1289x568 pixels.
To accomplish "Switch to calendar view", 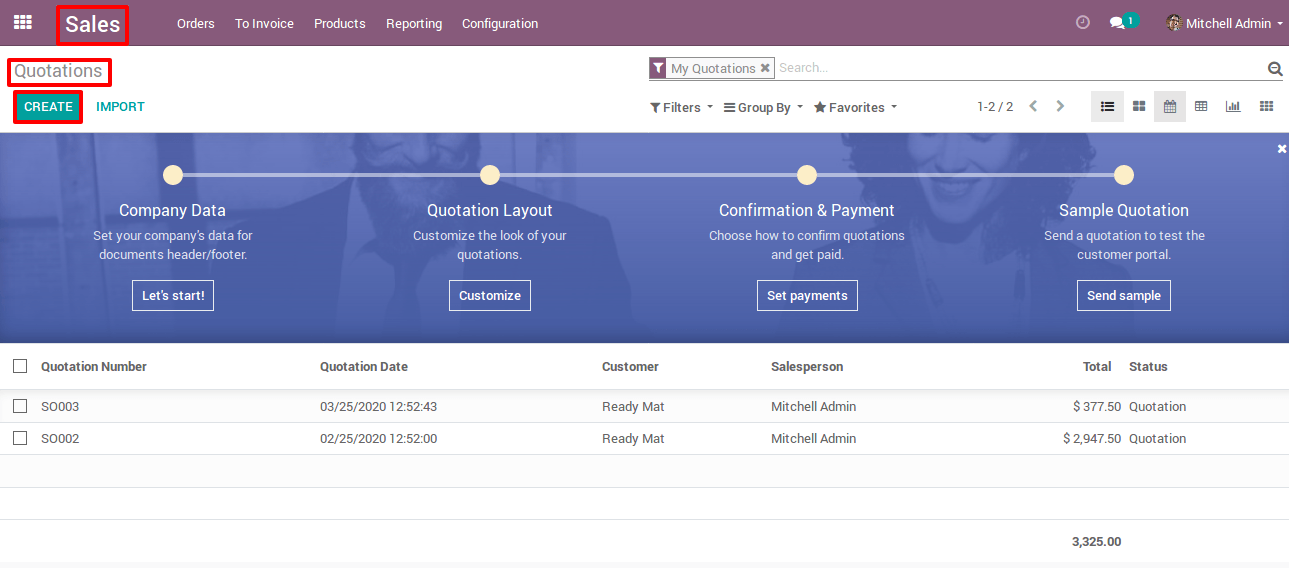I will [x=1170, y=106].
